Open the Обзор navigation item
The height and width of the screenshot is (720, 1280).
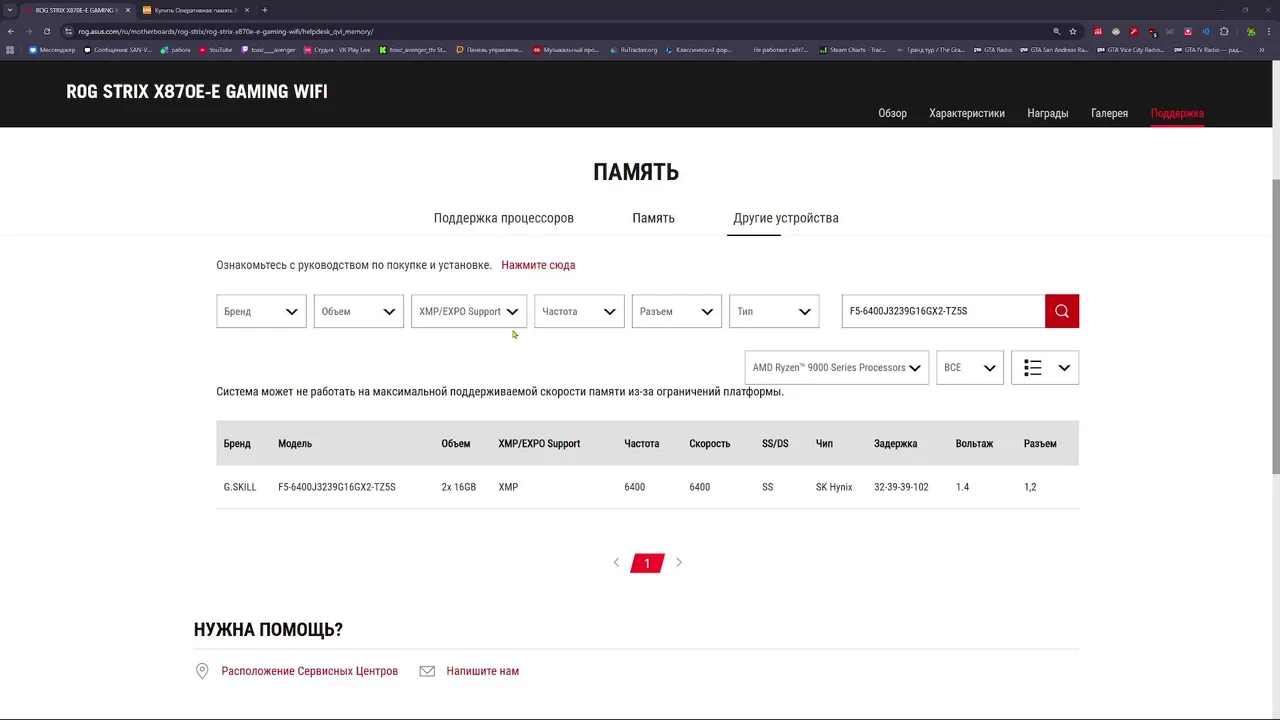tap(893, 113)
